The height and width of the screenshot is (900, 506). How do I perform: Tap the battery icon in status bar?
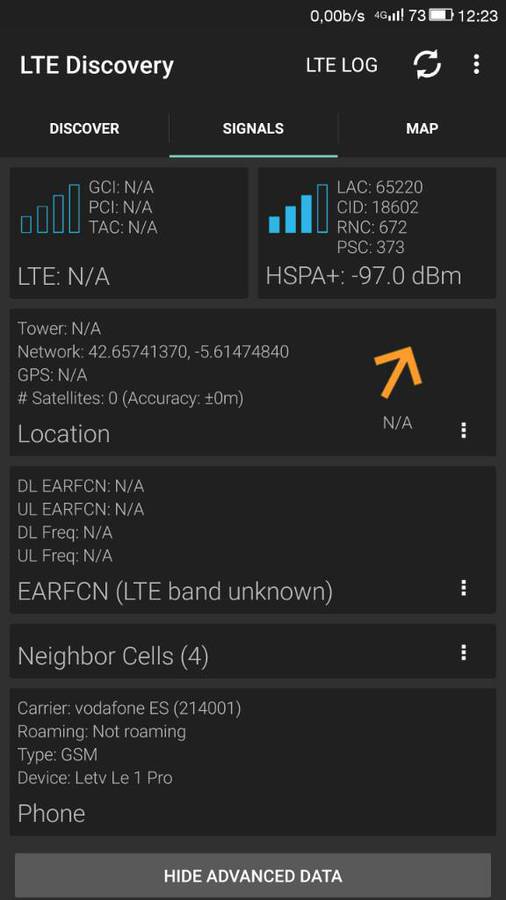coord(441,15)
